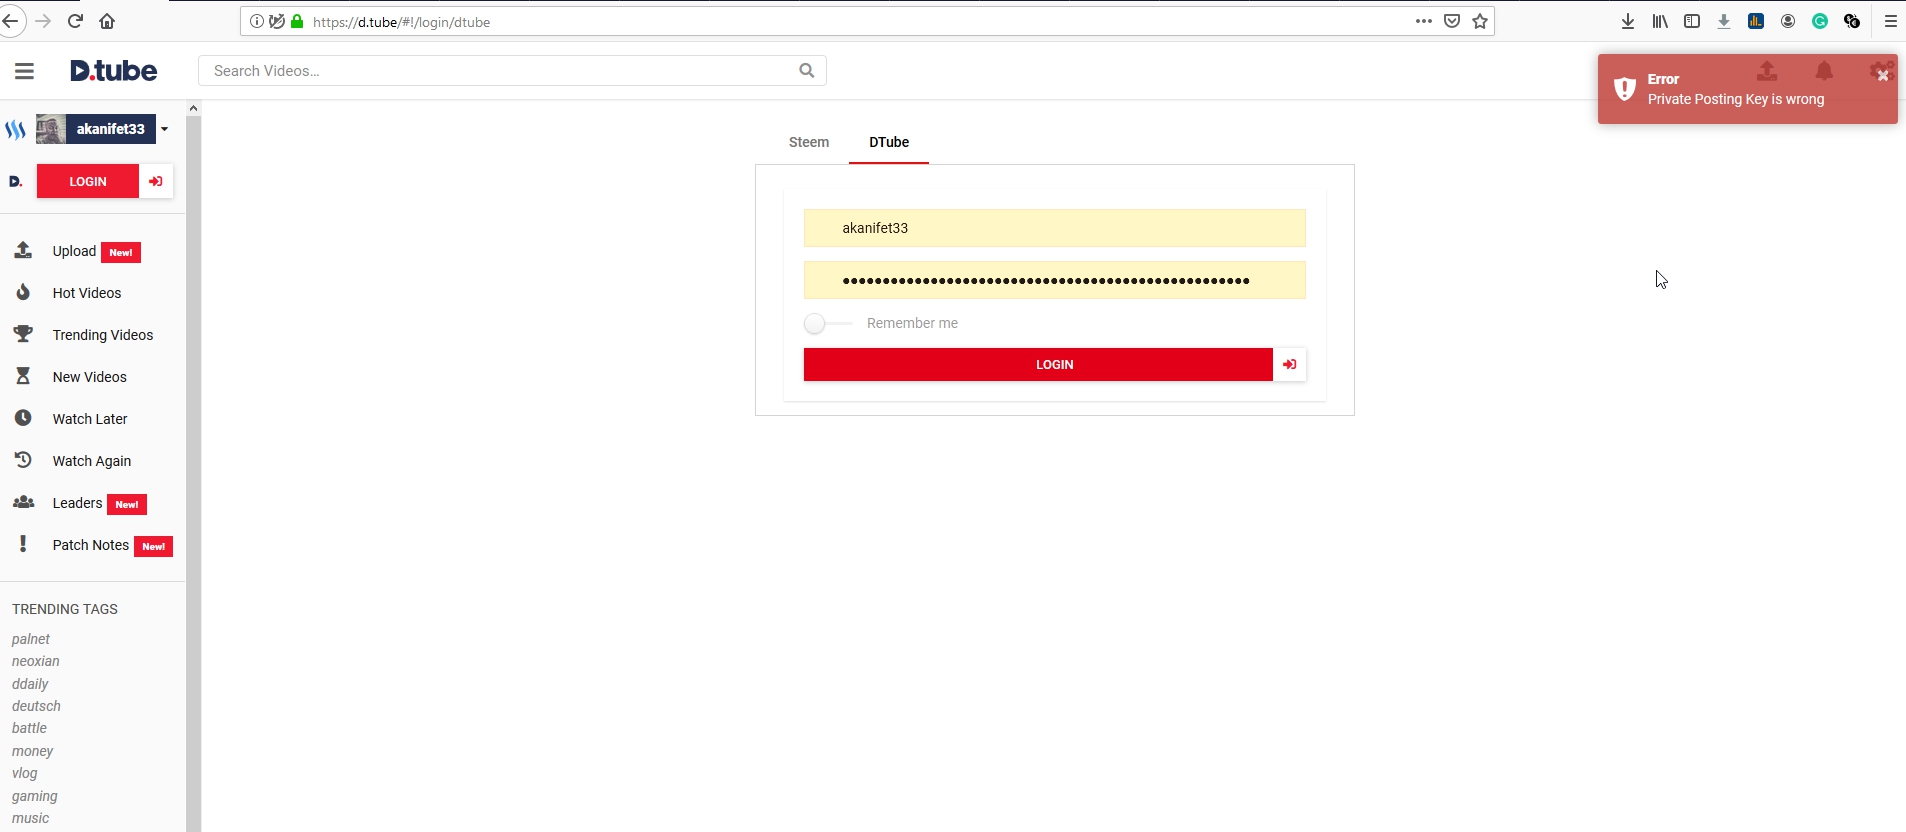Click the green padlock security icon
Image resolution: width=1906 pixels, height=832 pixels.
297,21
